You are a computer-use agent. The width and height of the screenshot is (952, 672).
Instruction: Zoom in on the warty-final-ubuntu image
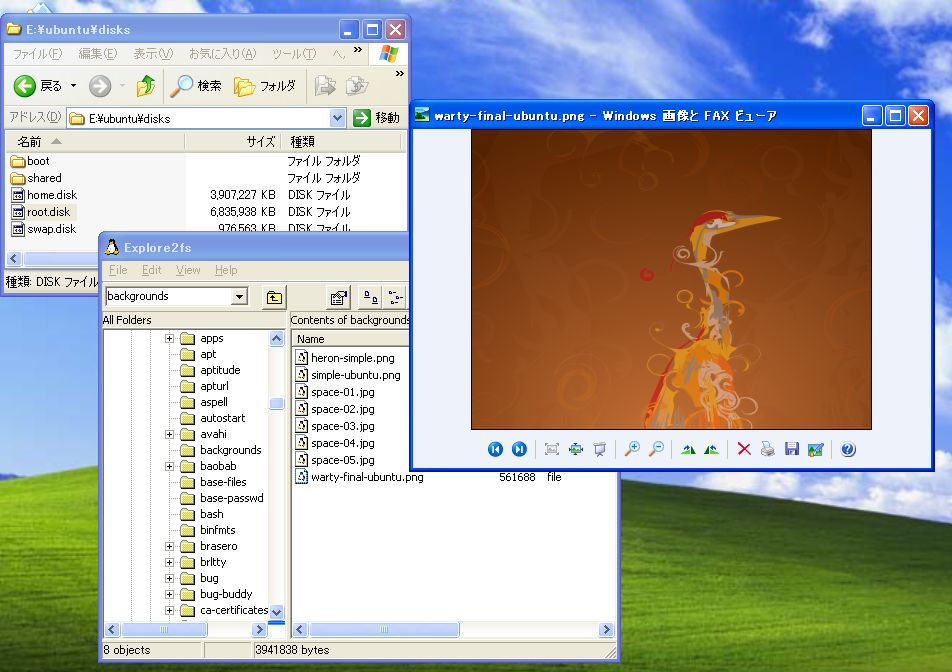[632, 449]
